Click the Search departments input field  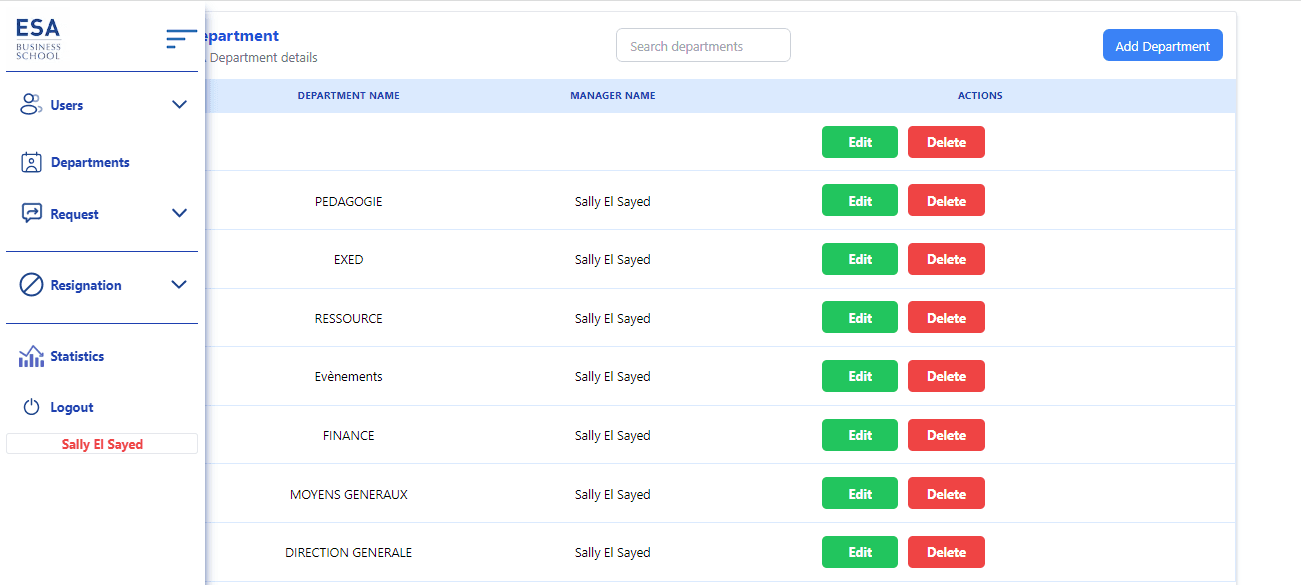click(x=703, y=45)
